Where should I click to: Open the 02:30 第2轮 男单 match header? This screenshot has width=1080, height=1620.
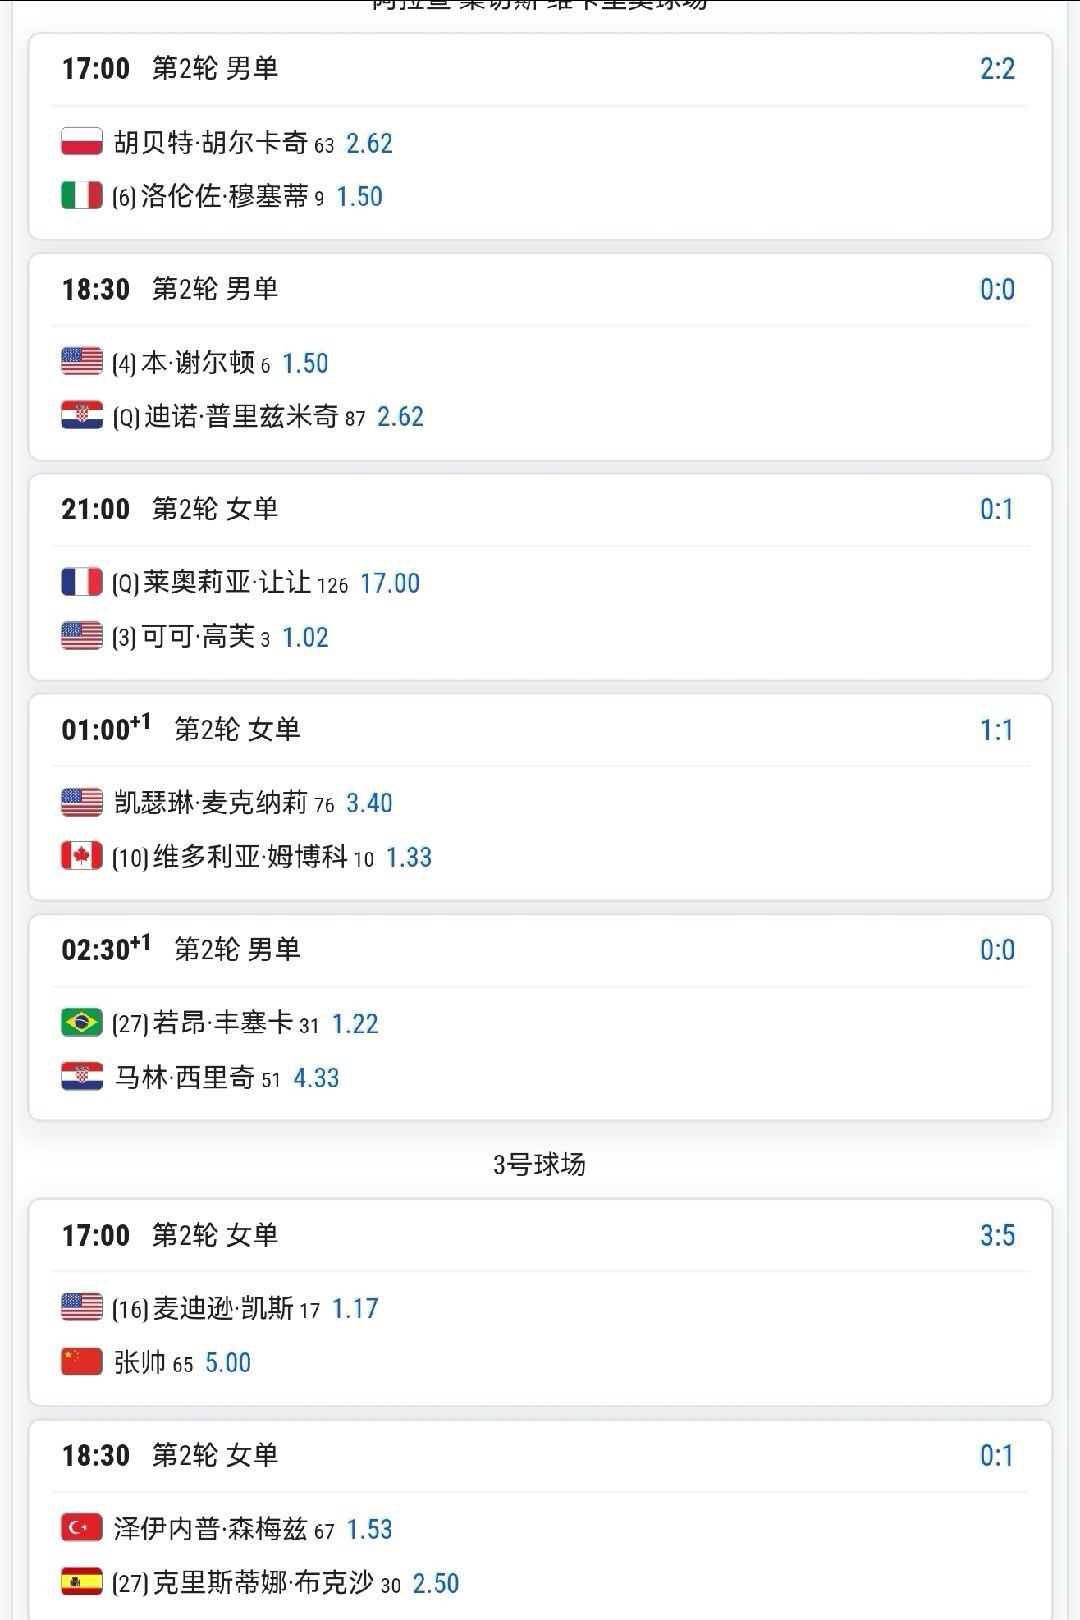pyautogui.click(x=237, y=949)
